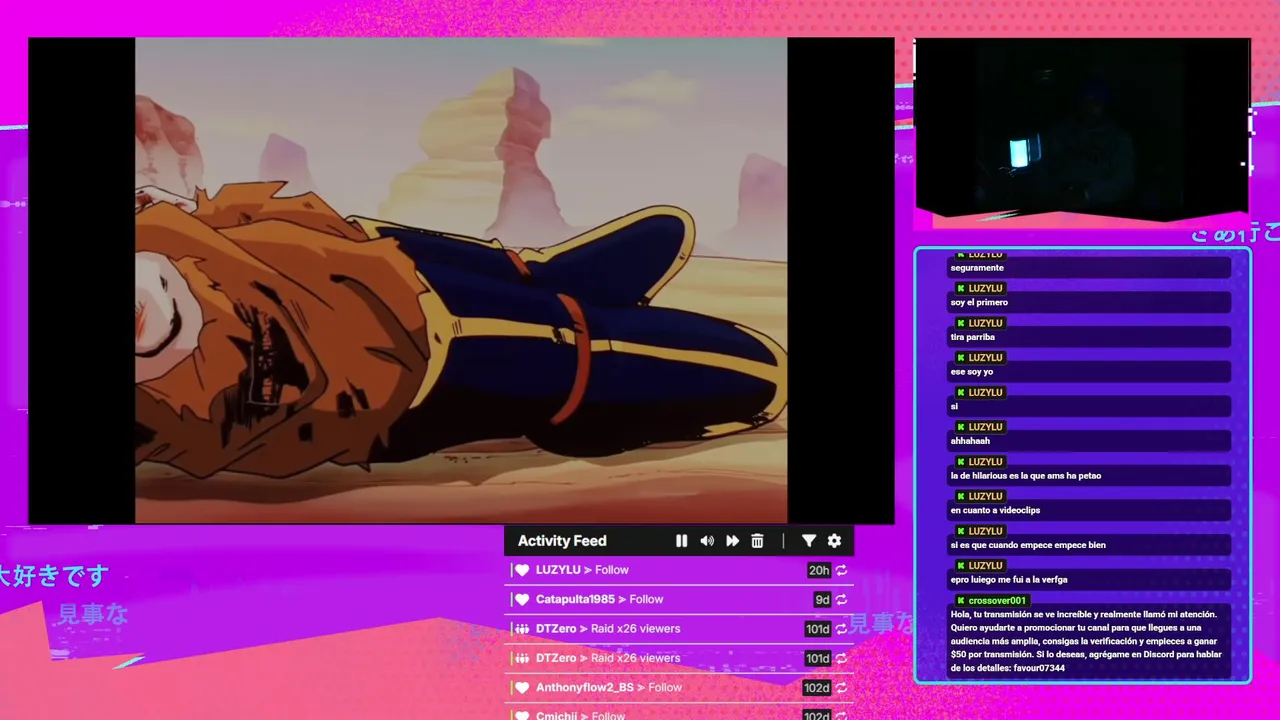The height and width of the screenshot is (720, 1280).
Task: Click message 'epro luego me fui a la verfga'
Action: (1009, 580)
